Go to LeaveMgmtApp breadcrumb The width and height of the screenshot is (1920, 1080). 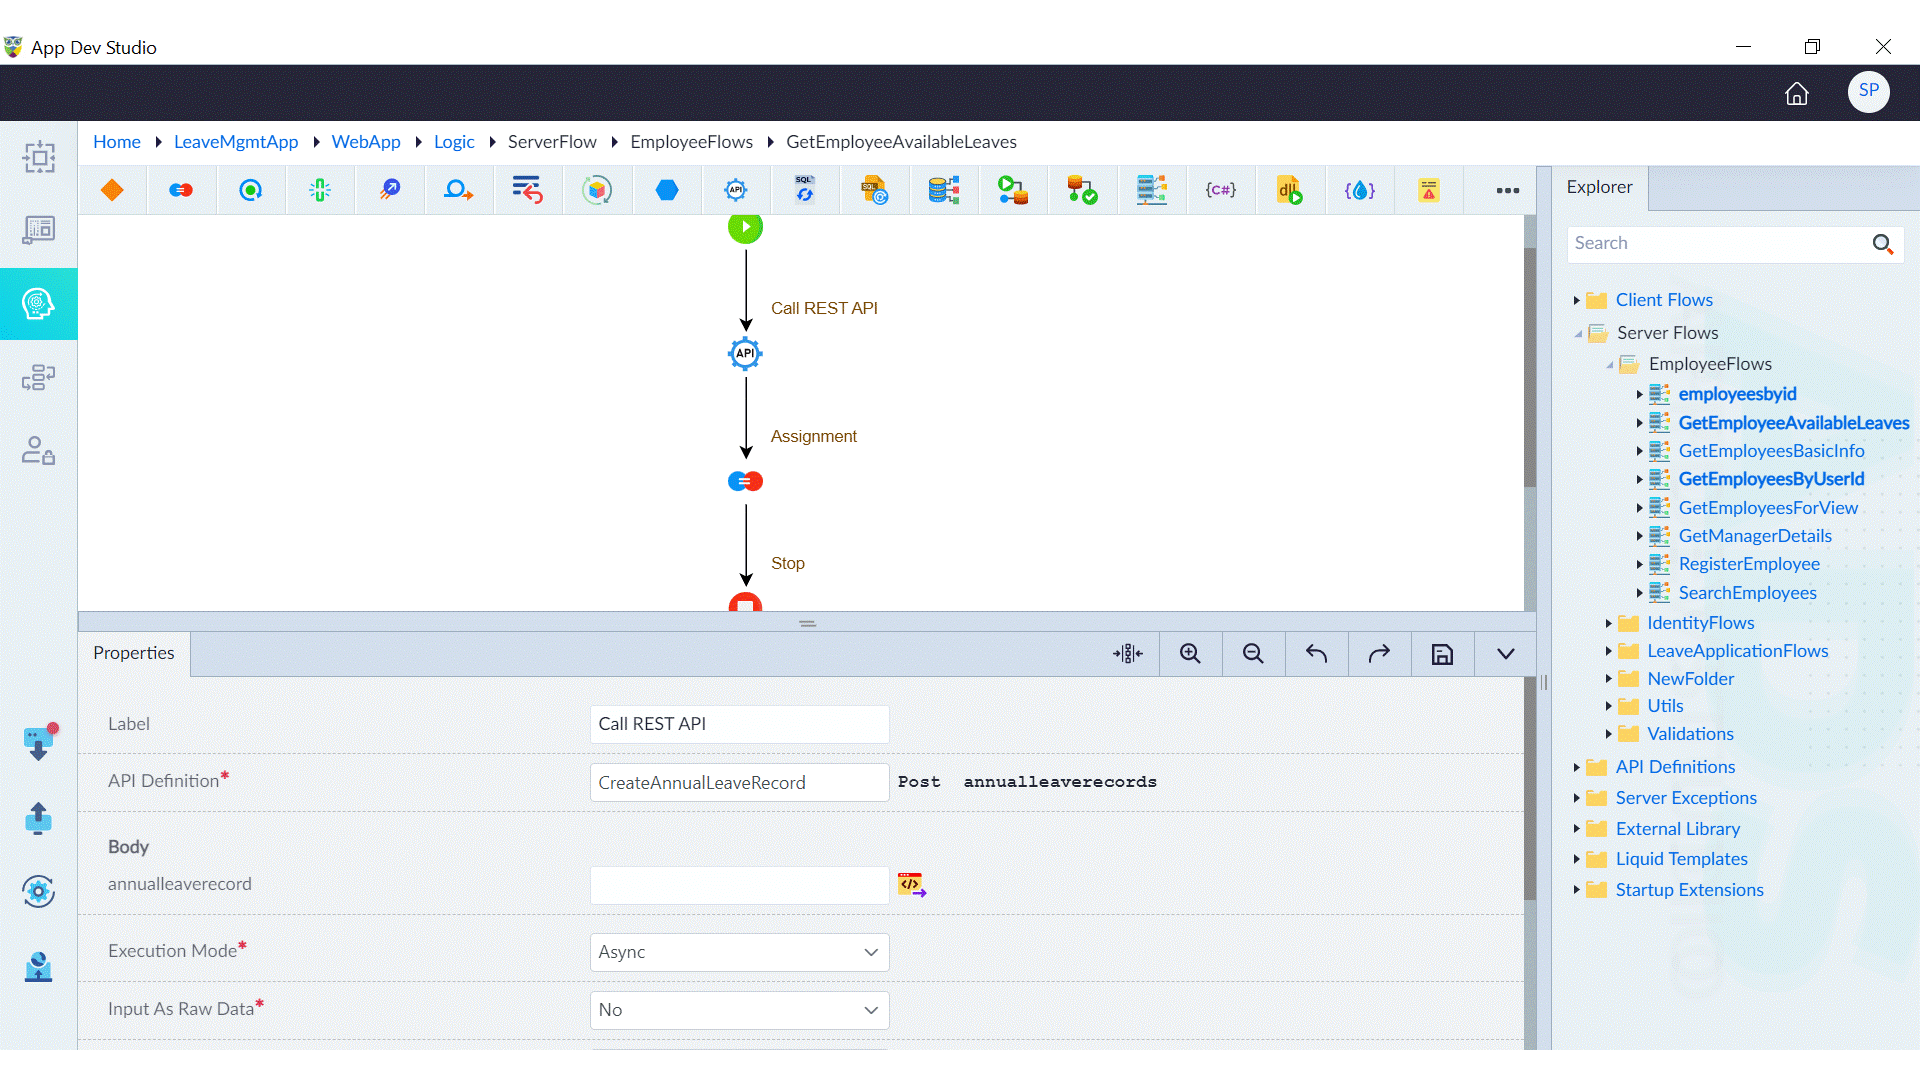(x=236, y=142)
